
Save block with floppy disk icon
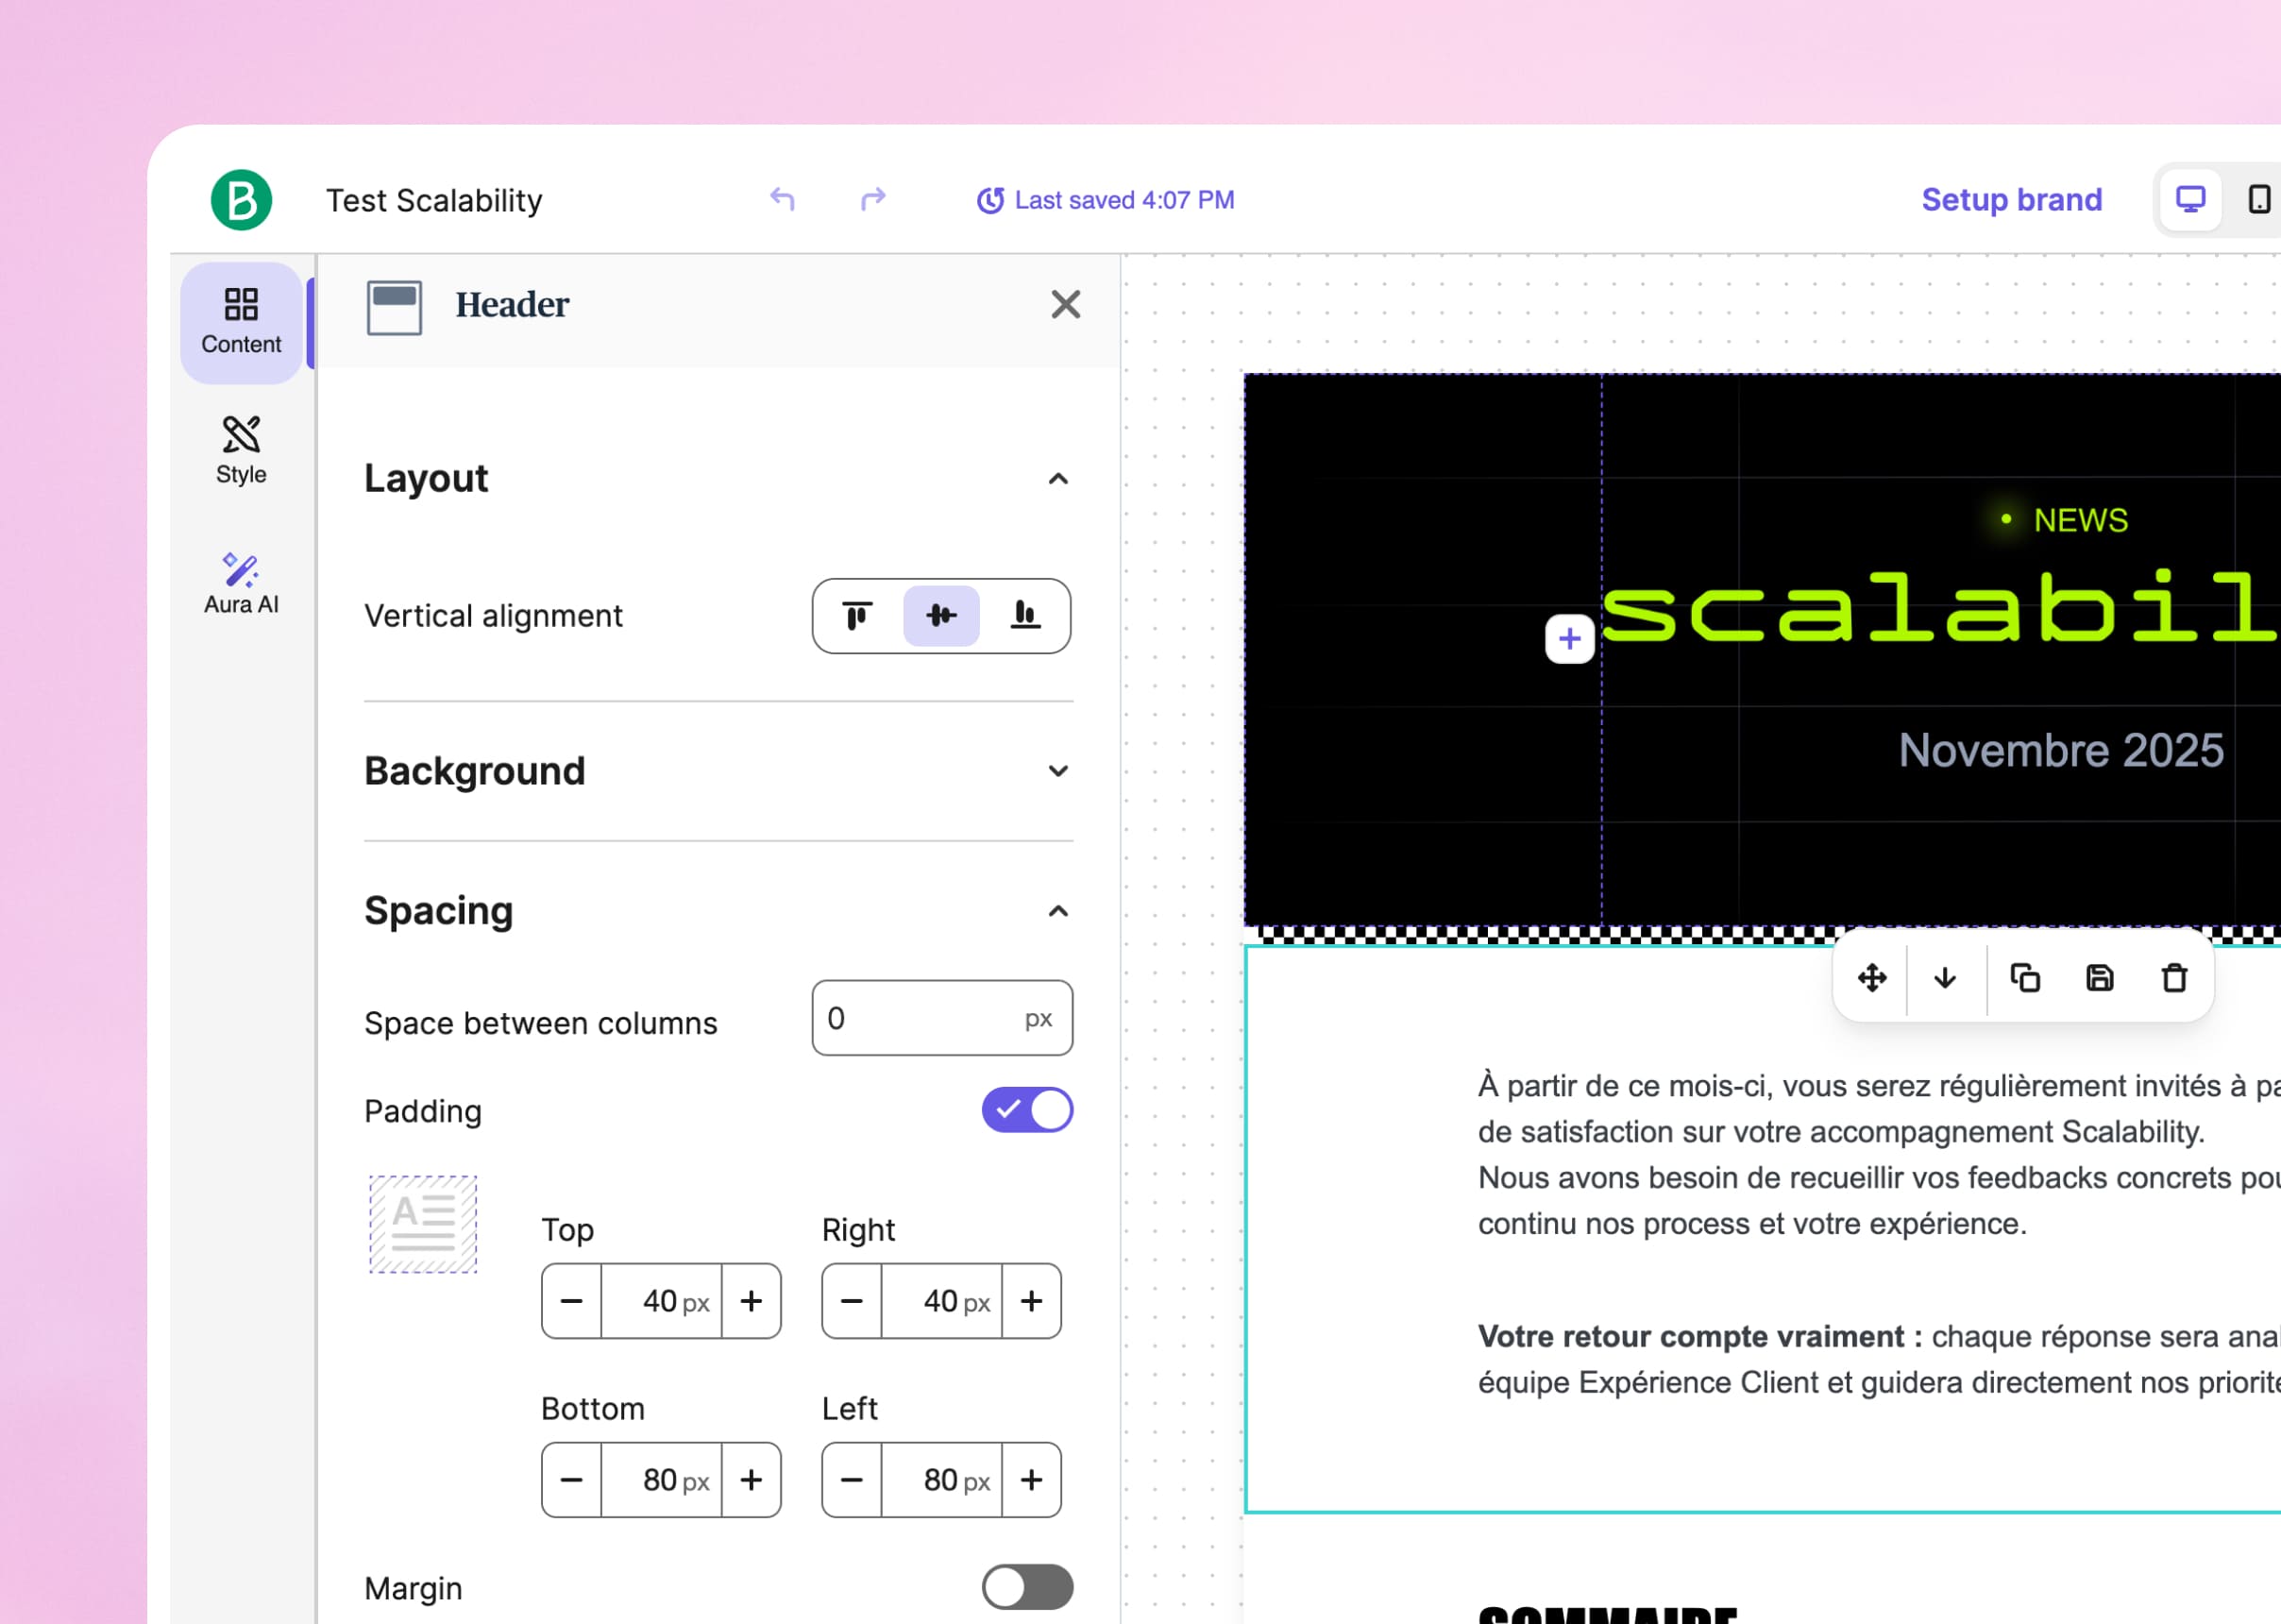point(2099,977)
